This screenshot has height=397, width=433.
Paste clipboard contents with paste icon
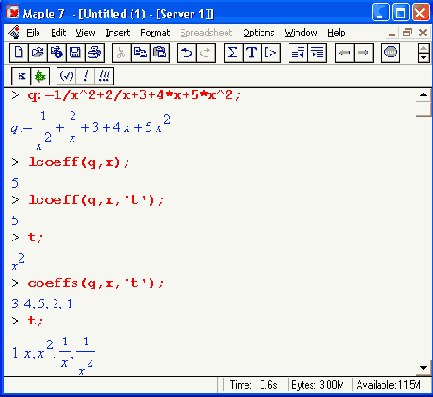160,53
